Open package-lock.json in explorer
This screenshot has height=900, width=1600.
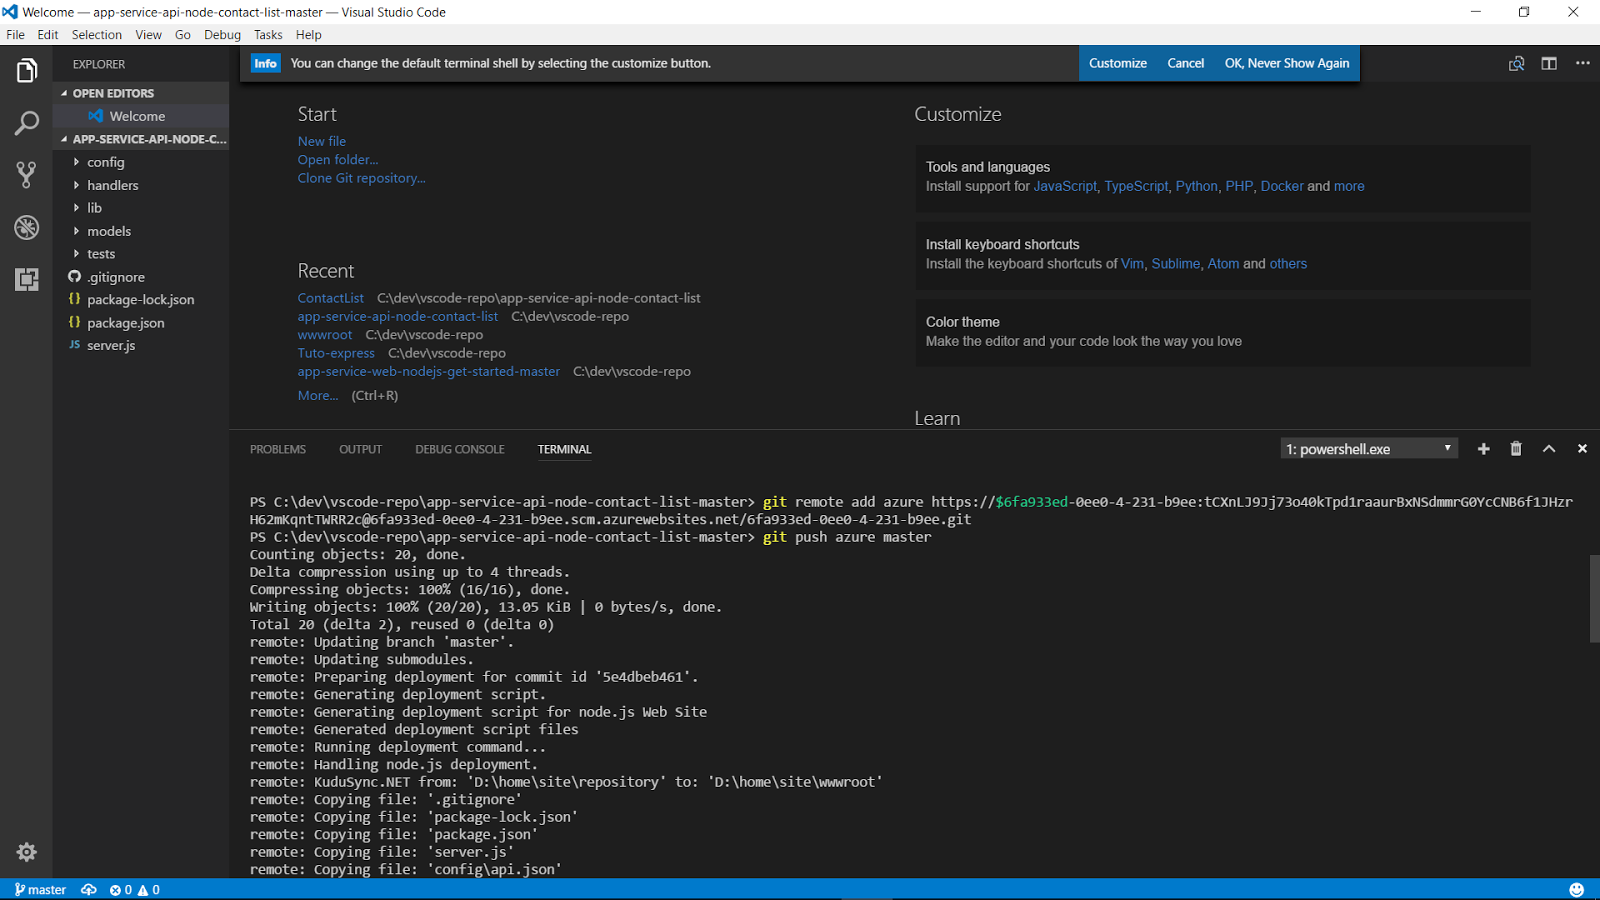(x=141, y=300)
